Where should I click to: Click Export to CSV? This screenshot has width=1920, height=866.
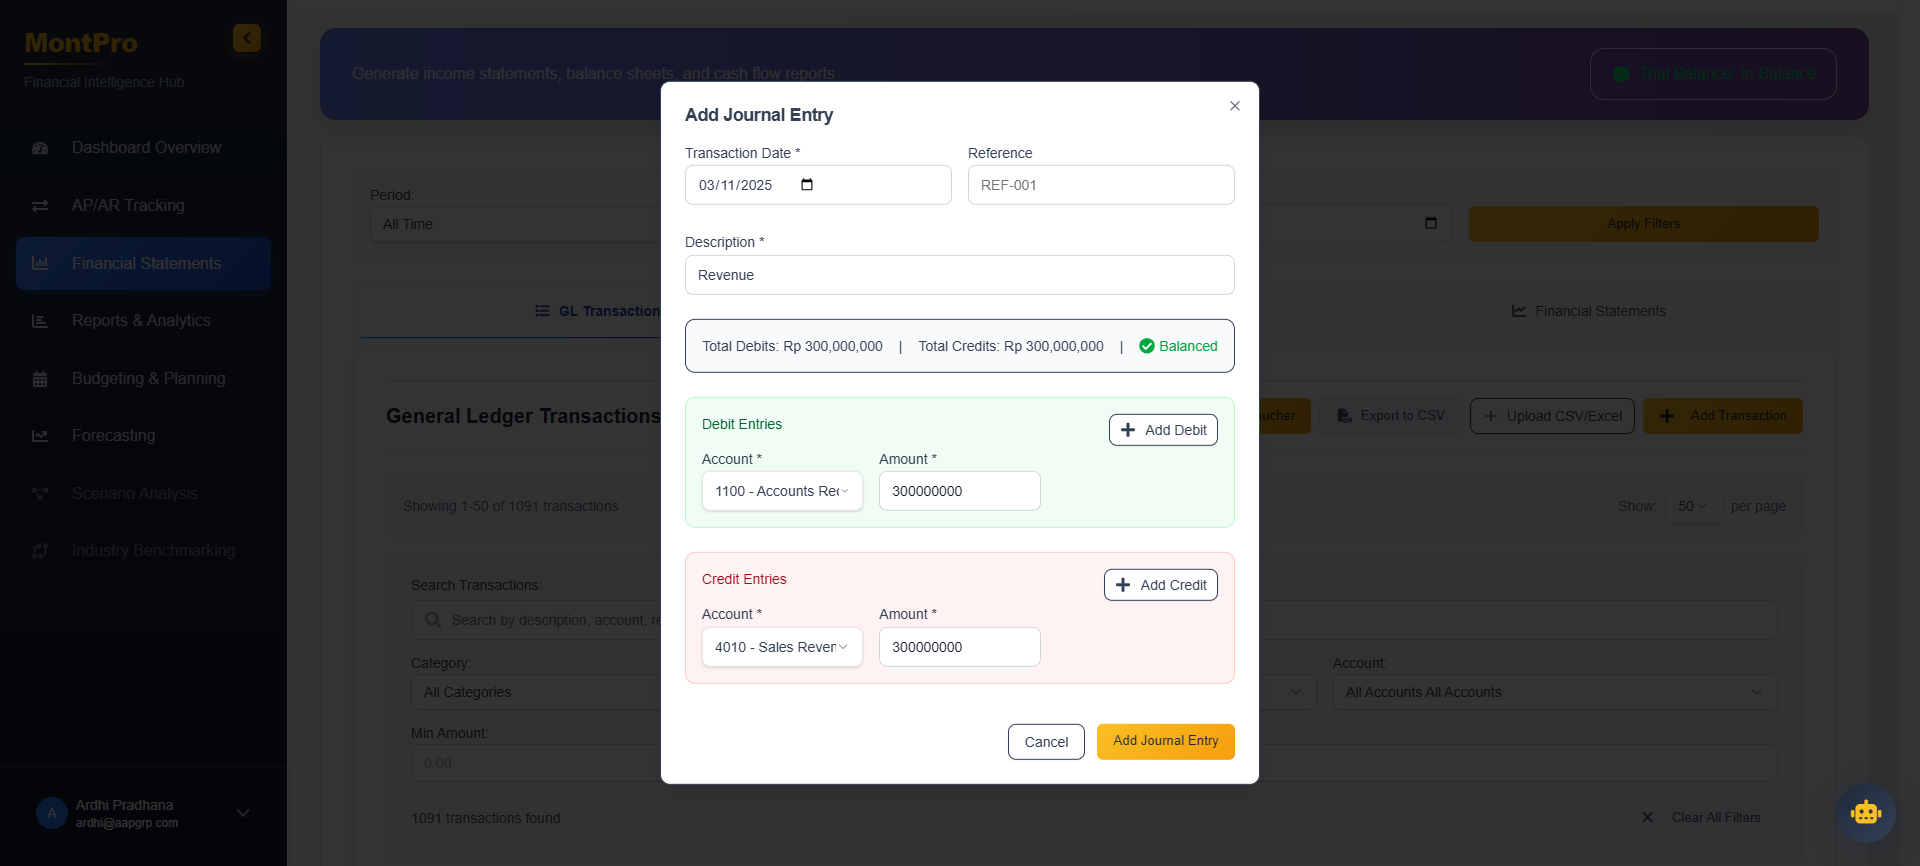point(1391,416)
